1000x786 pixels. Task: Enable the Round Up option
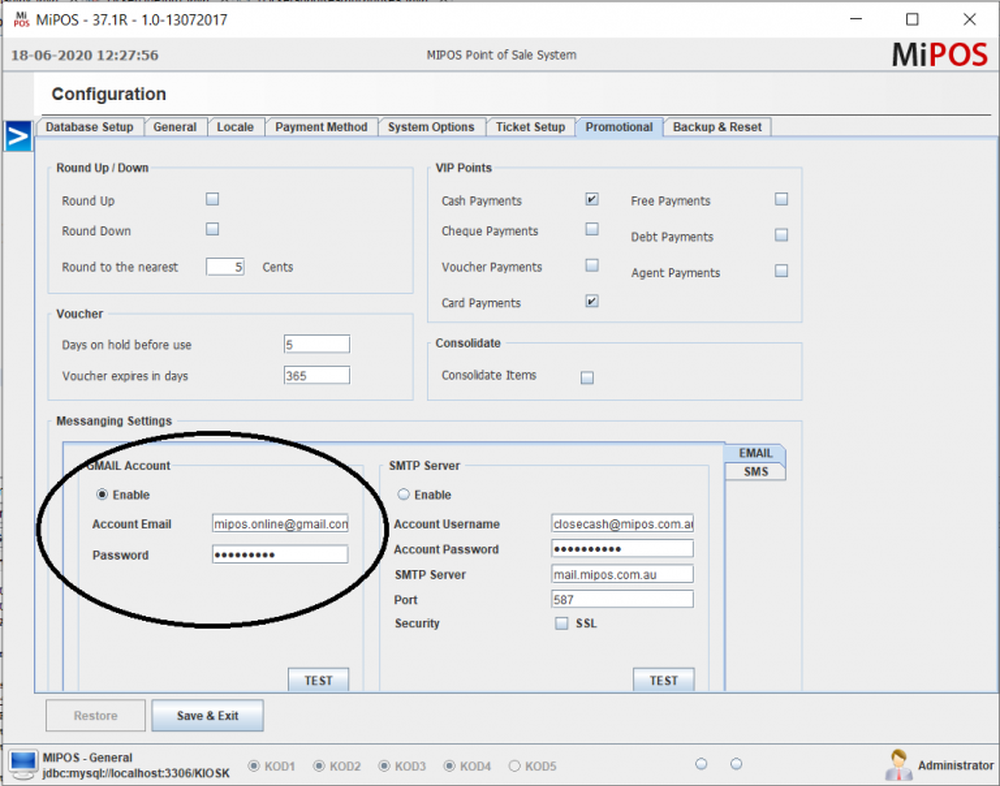click(212, 198)
